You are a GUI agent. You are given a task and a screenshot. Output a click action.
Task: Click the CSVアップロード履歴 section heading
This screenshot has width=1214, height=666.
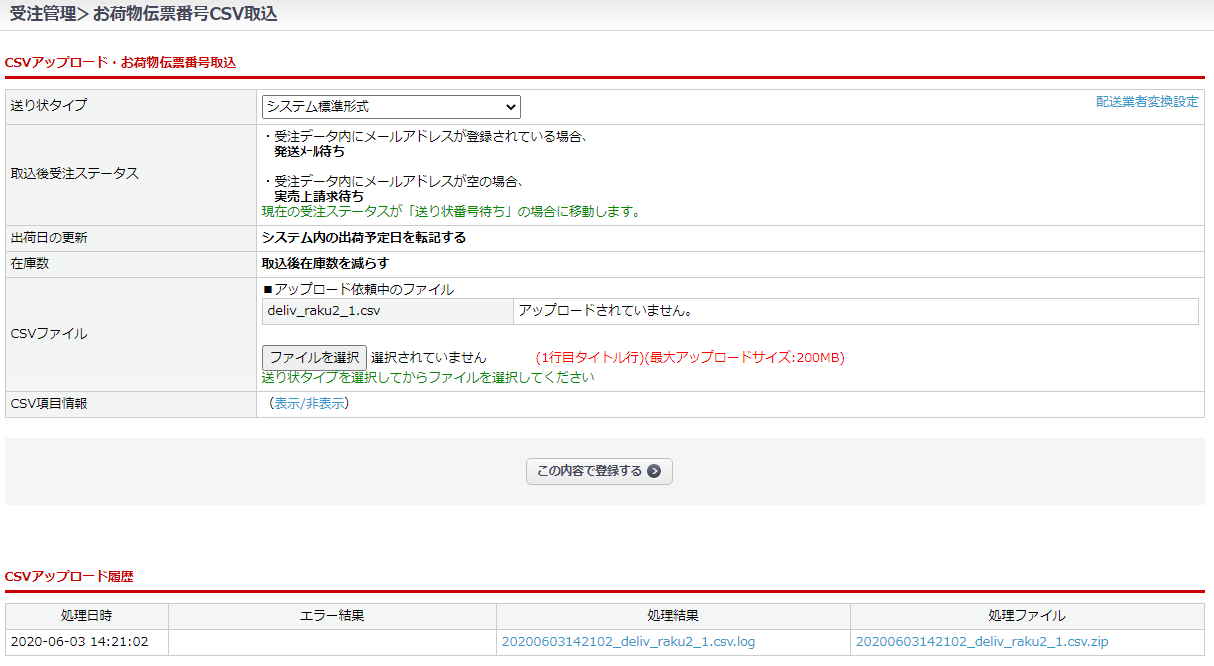(69, 577)
